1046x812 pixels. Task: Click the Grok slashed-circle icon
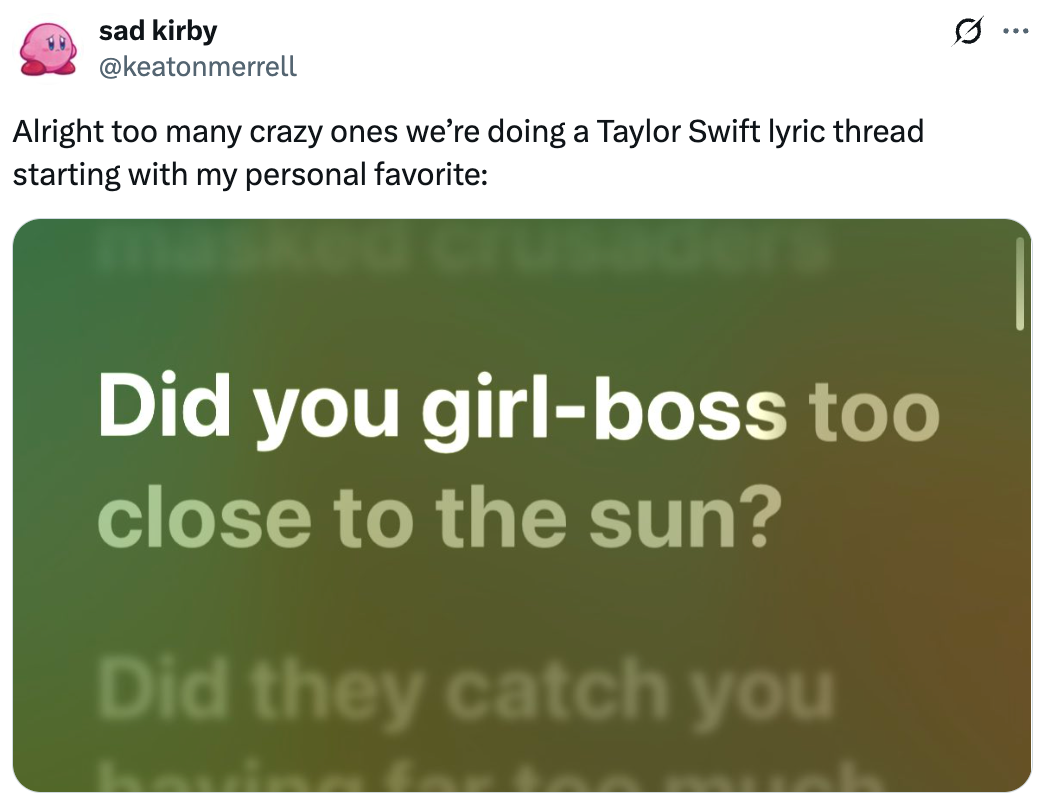point(966,34)
